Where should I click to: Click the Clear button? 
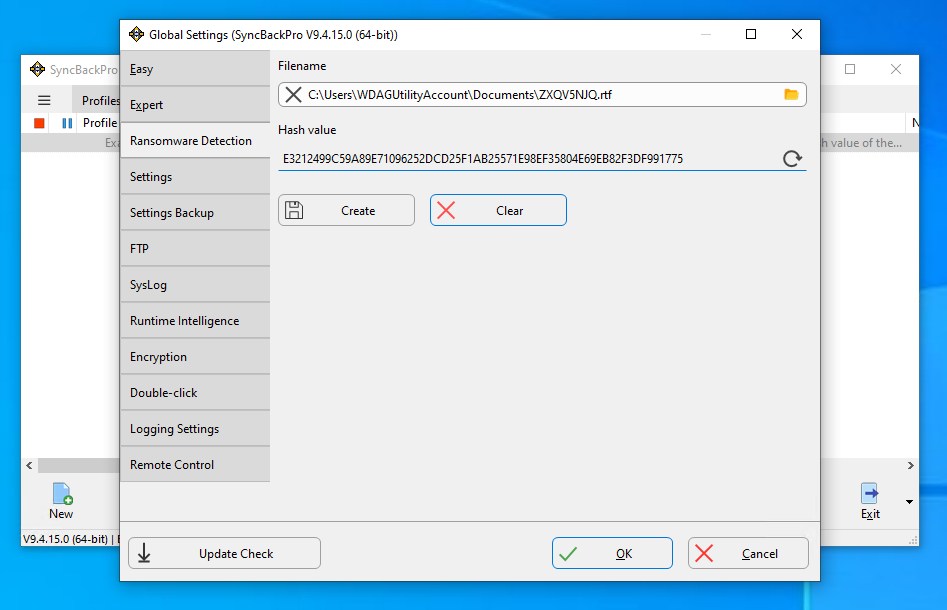(x=498, y=210)
